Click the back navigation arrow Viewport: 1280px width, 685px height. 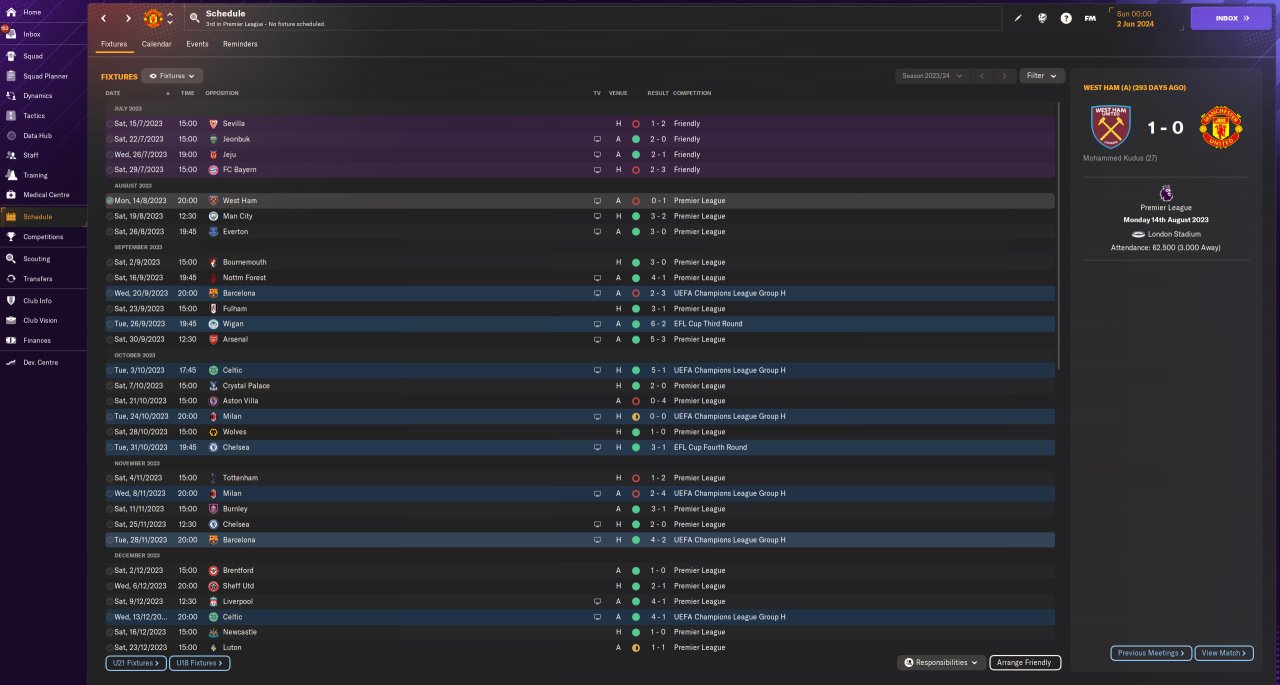pyautogui.click(x=103, y=18)
